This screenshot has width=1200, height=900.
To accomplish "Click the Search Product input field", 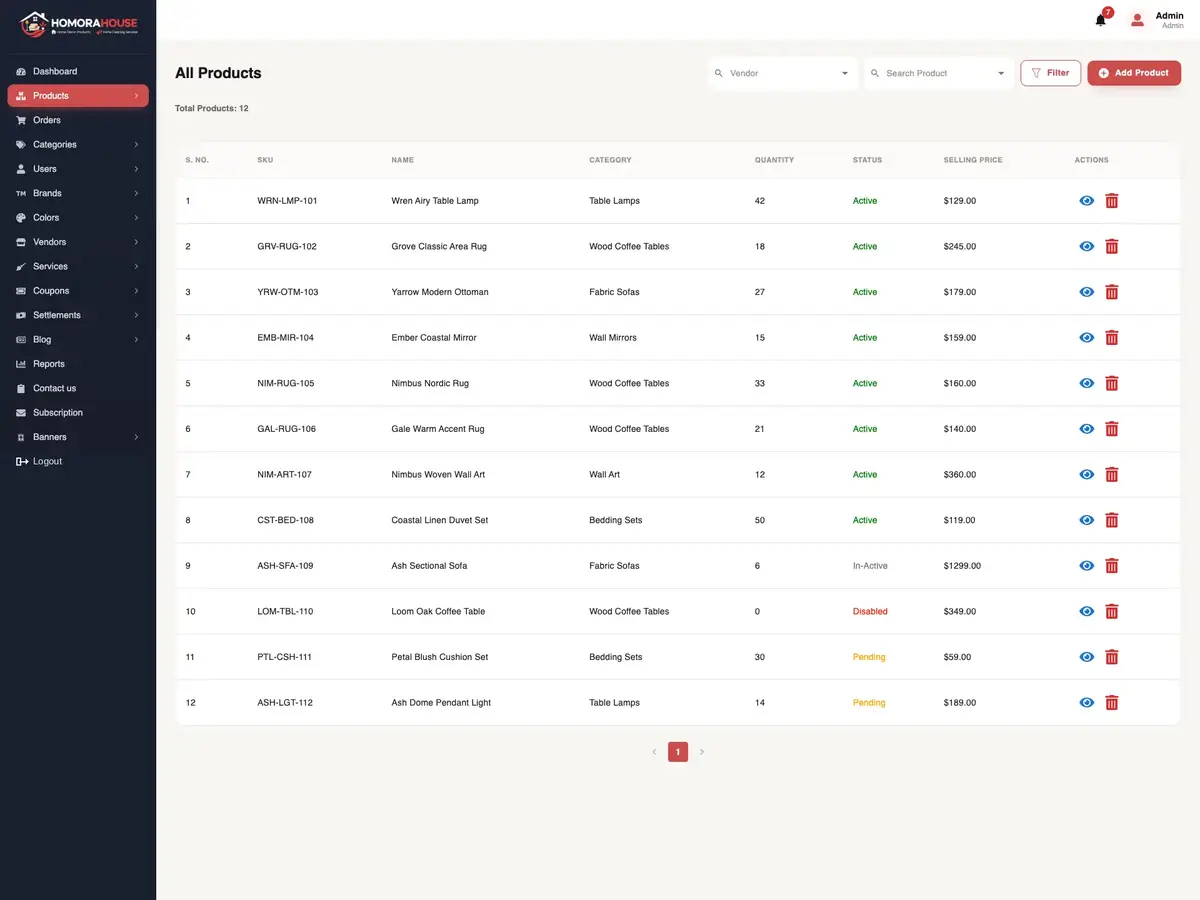I will 939,73.
